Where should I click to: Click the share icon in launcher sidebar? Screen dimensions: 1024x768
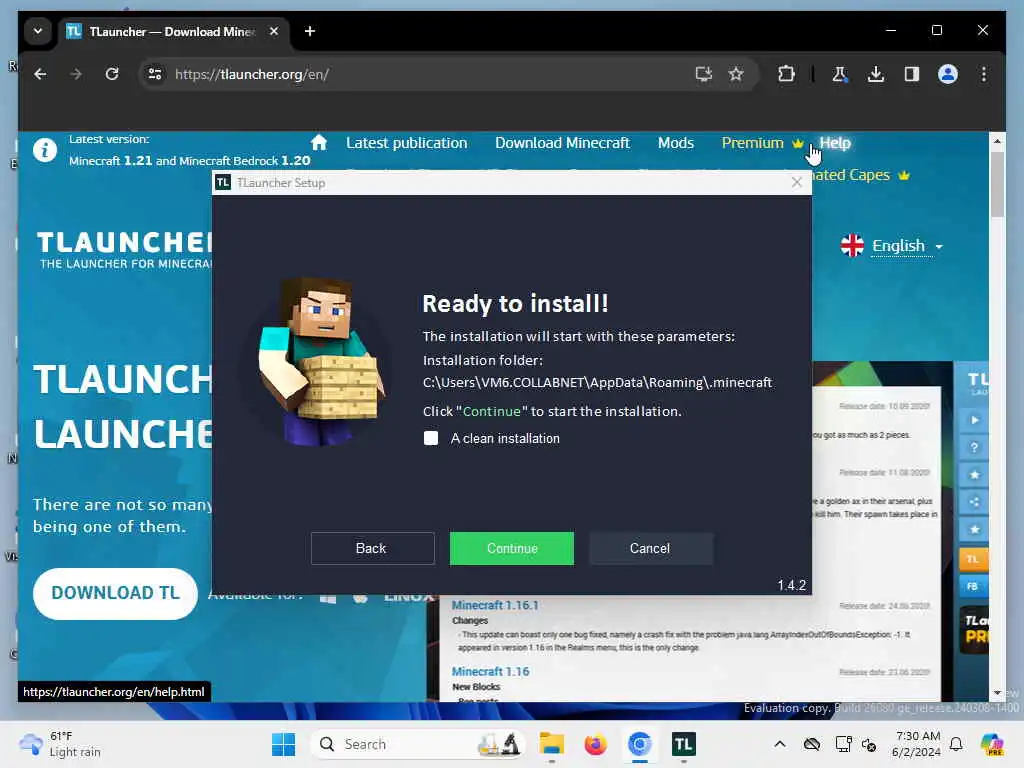974,502
